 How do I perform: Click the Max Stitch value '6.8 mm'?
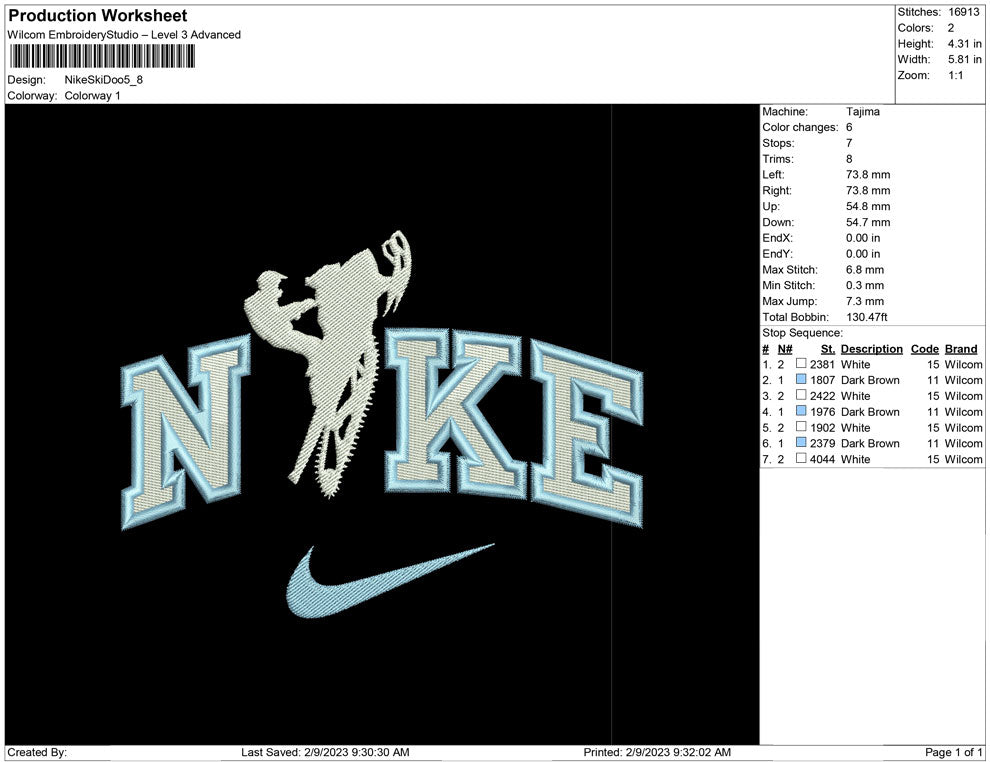point(865,269)
